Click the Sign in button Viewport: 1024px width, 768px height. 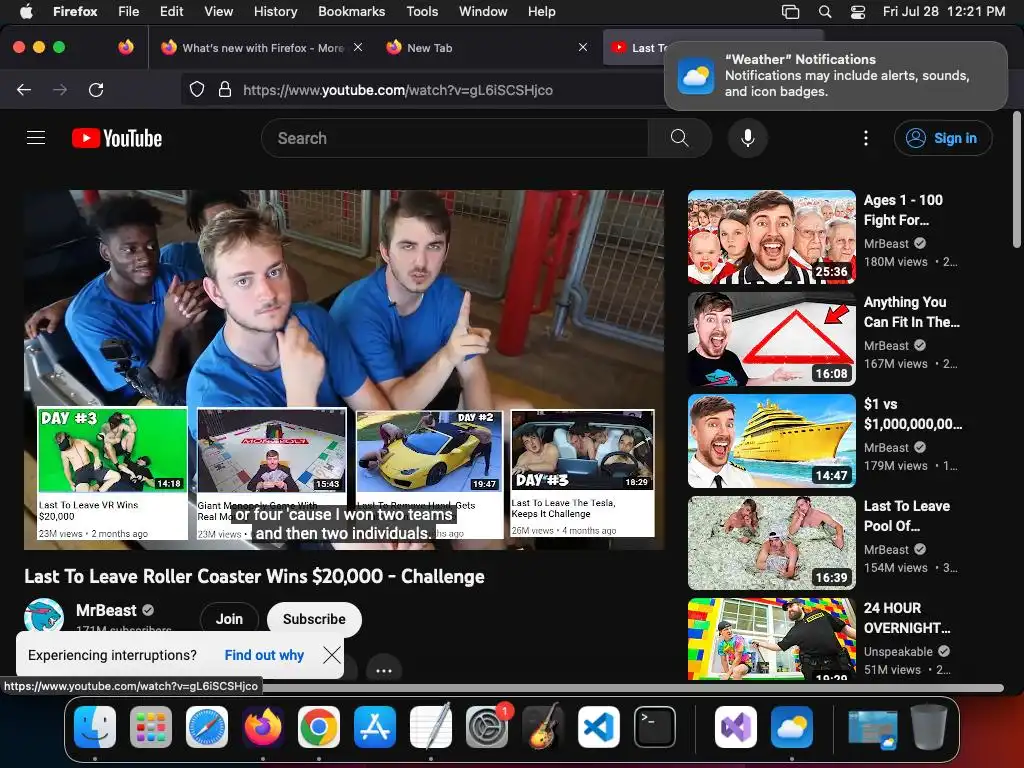(x=943, y=138)
